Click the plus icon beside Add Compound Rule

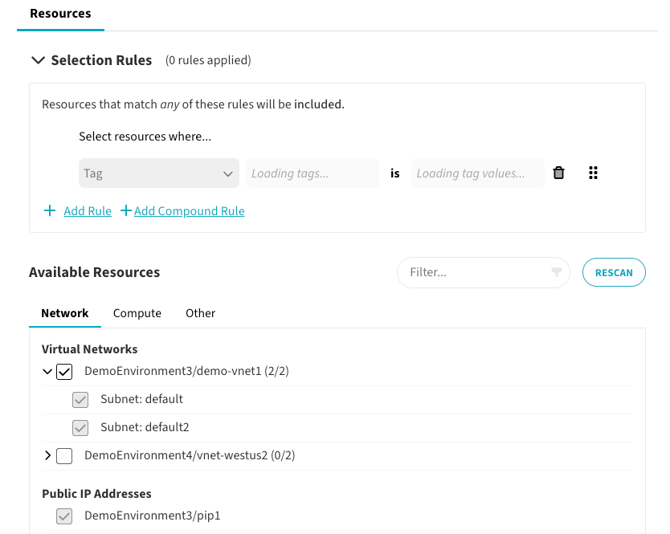click(x=126, y=211)
